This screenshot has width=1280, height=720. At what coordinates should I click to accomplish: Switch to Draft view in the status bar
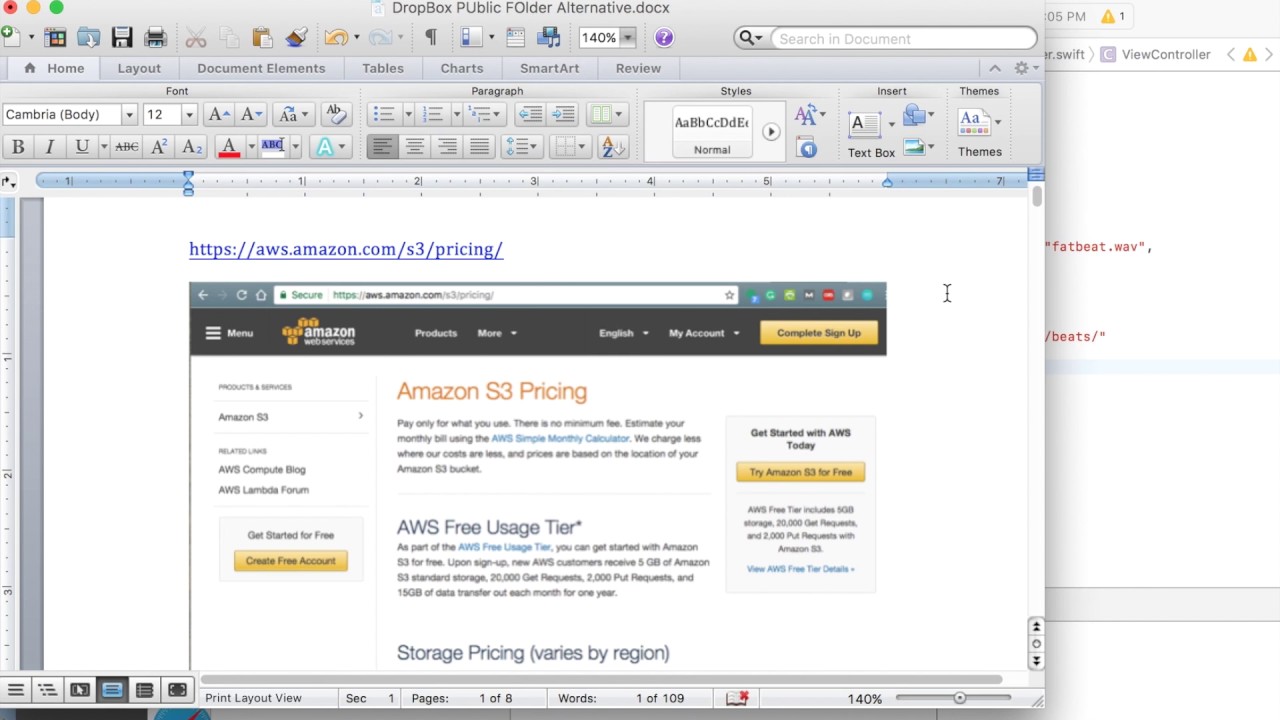pyautogui.click(x=16, y=690)
